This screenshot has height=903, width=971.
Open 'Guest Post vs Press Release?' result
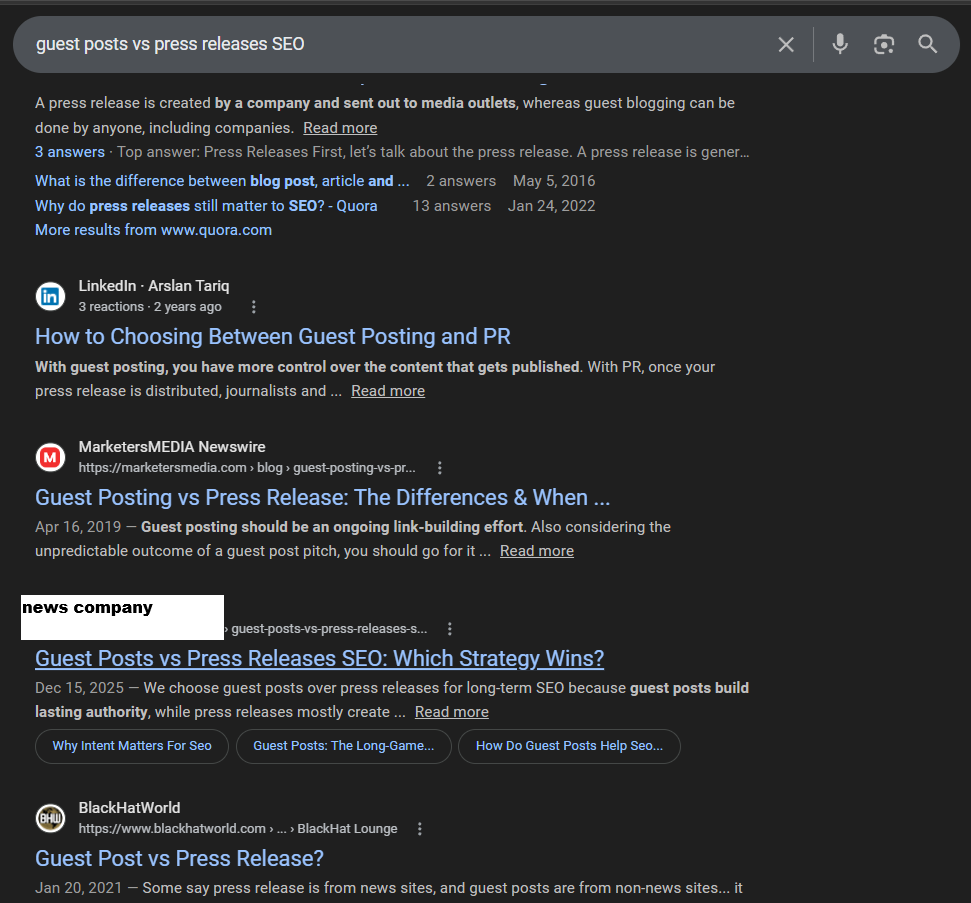[179, 858]
